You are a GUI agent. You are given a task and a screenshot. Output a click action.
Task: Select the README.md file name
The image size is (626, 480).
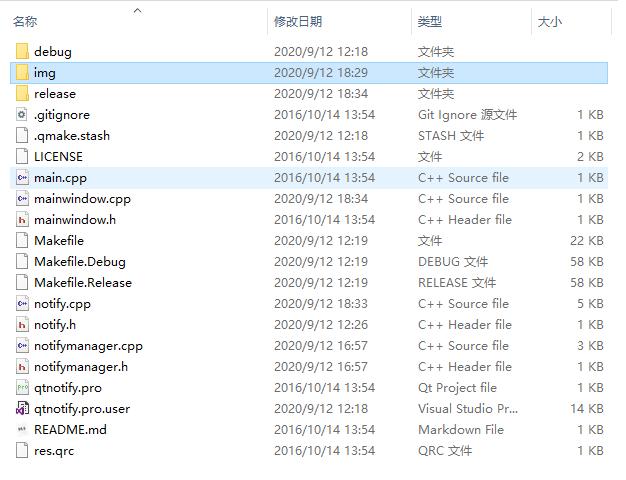[x=70, y=430]
